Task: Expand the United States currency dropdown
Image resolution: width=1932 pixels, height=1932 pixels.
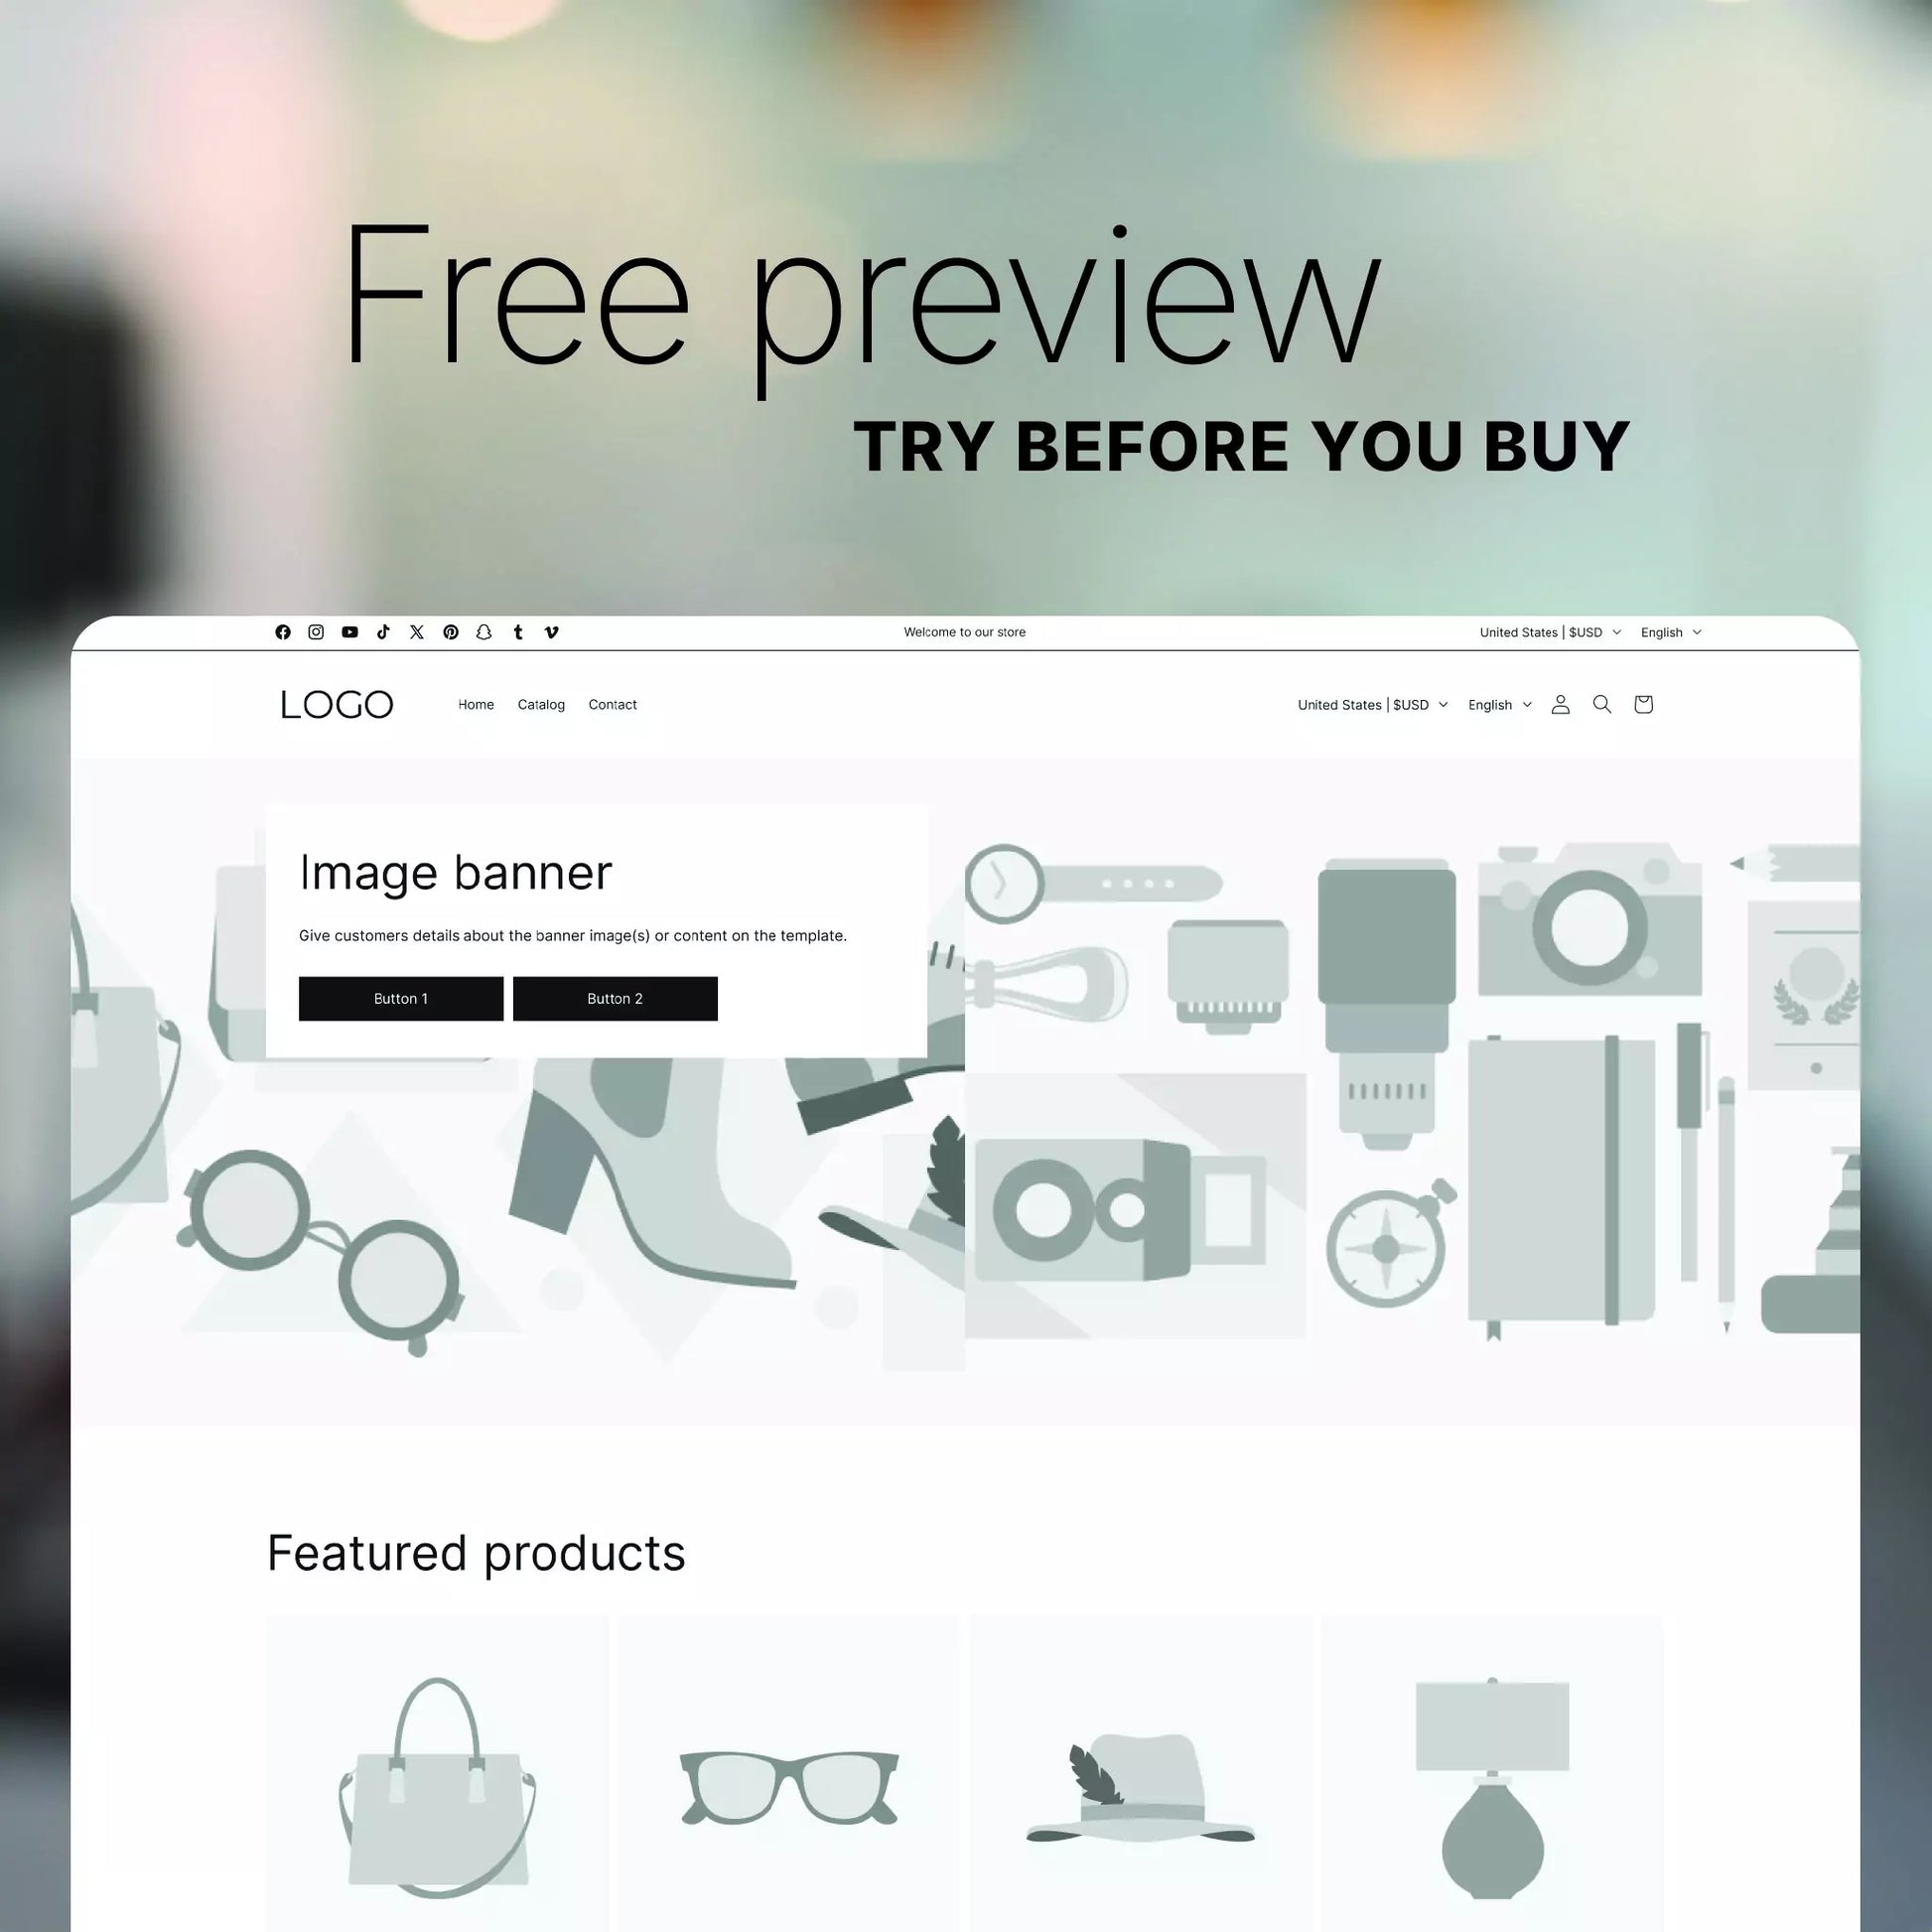Action: pyautogui.click(x=1371, y=704)
